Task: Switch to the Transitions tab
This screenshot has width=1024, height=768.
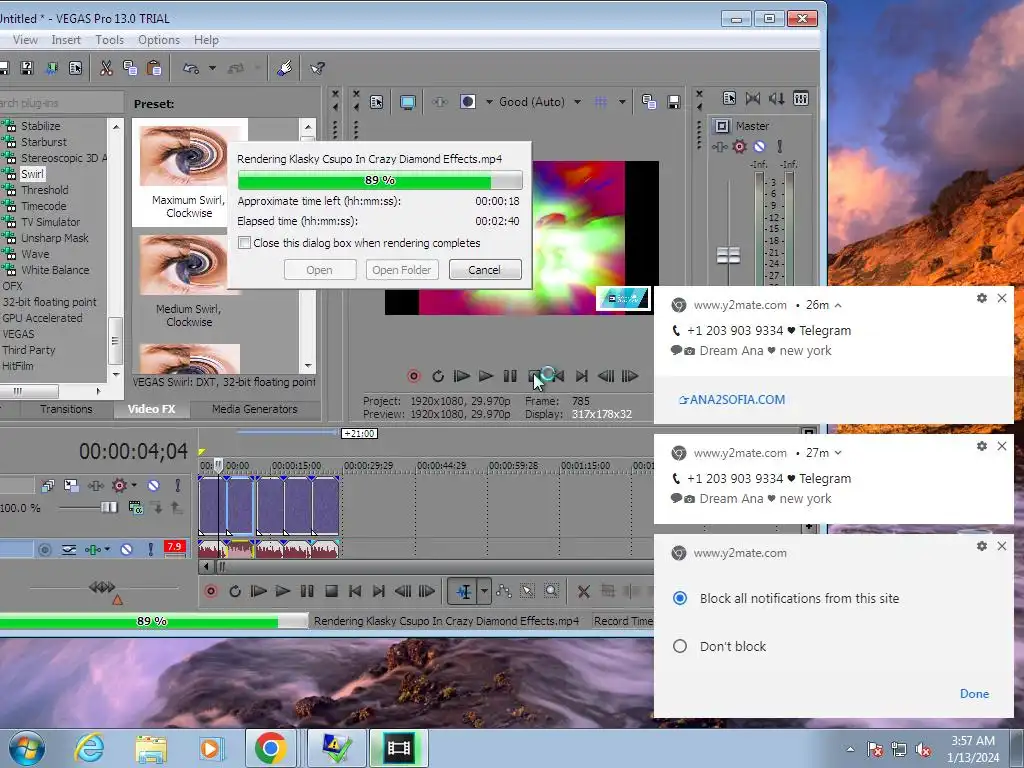Action: click(x=66, y=409)
